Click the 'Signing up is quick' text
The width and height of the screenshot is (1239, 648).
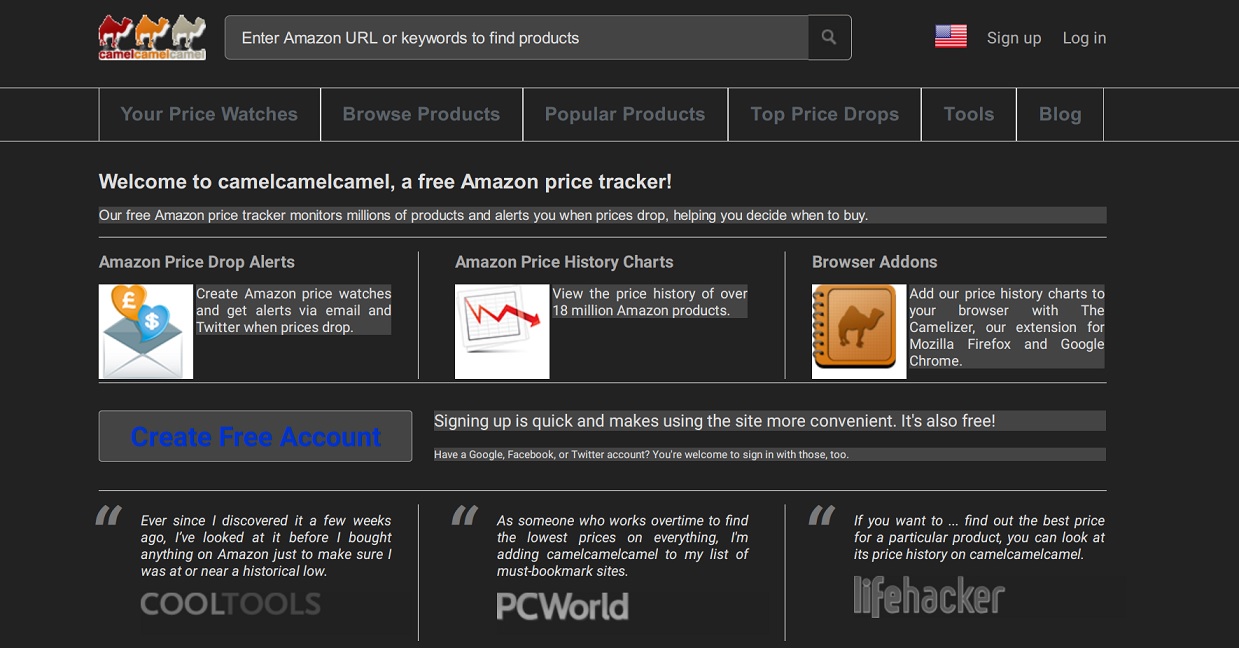(x=714, y=421)
